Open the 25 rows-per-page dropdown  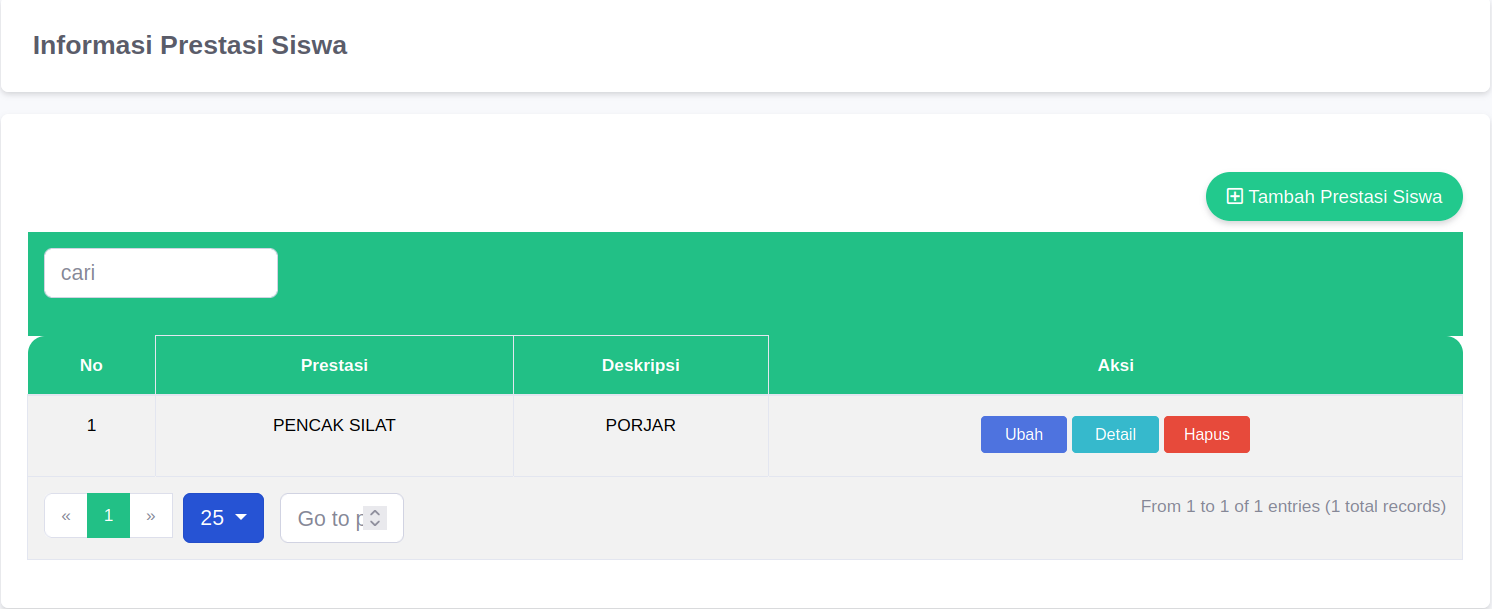point(223,518)
